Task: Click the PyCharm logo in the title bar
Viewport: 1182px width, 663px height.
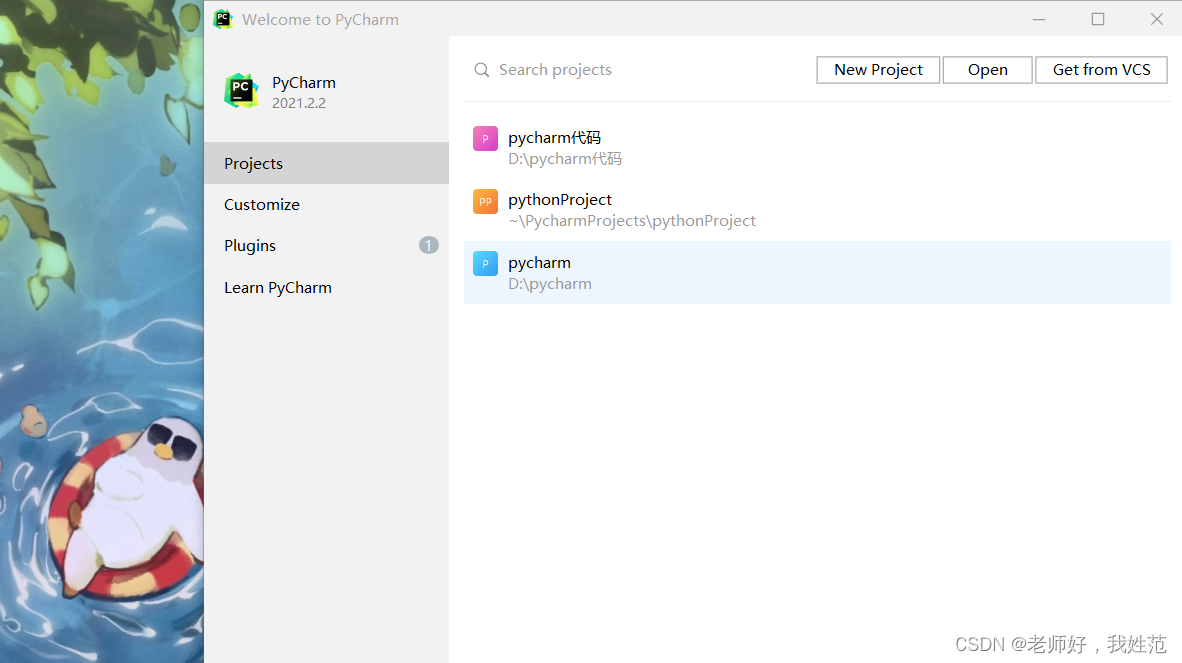Action: tap(223, 19)
